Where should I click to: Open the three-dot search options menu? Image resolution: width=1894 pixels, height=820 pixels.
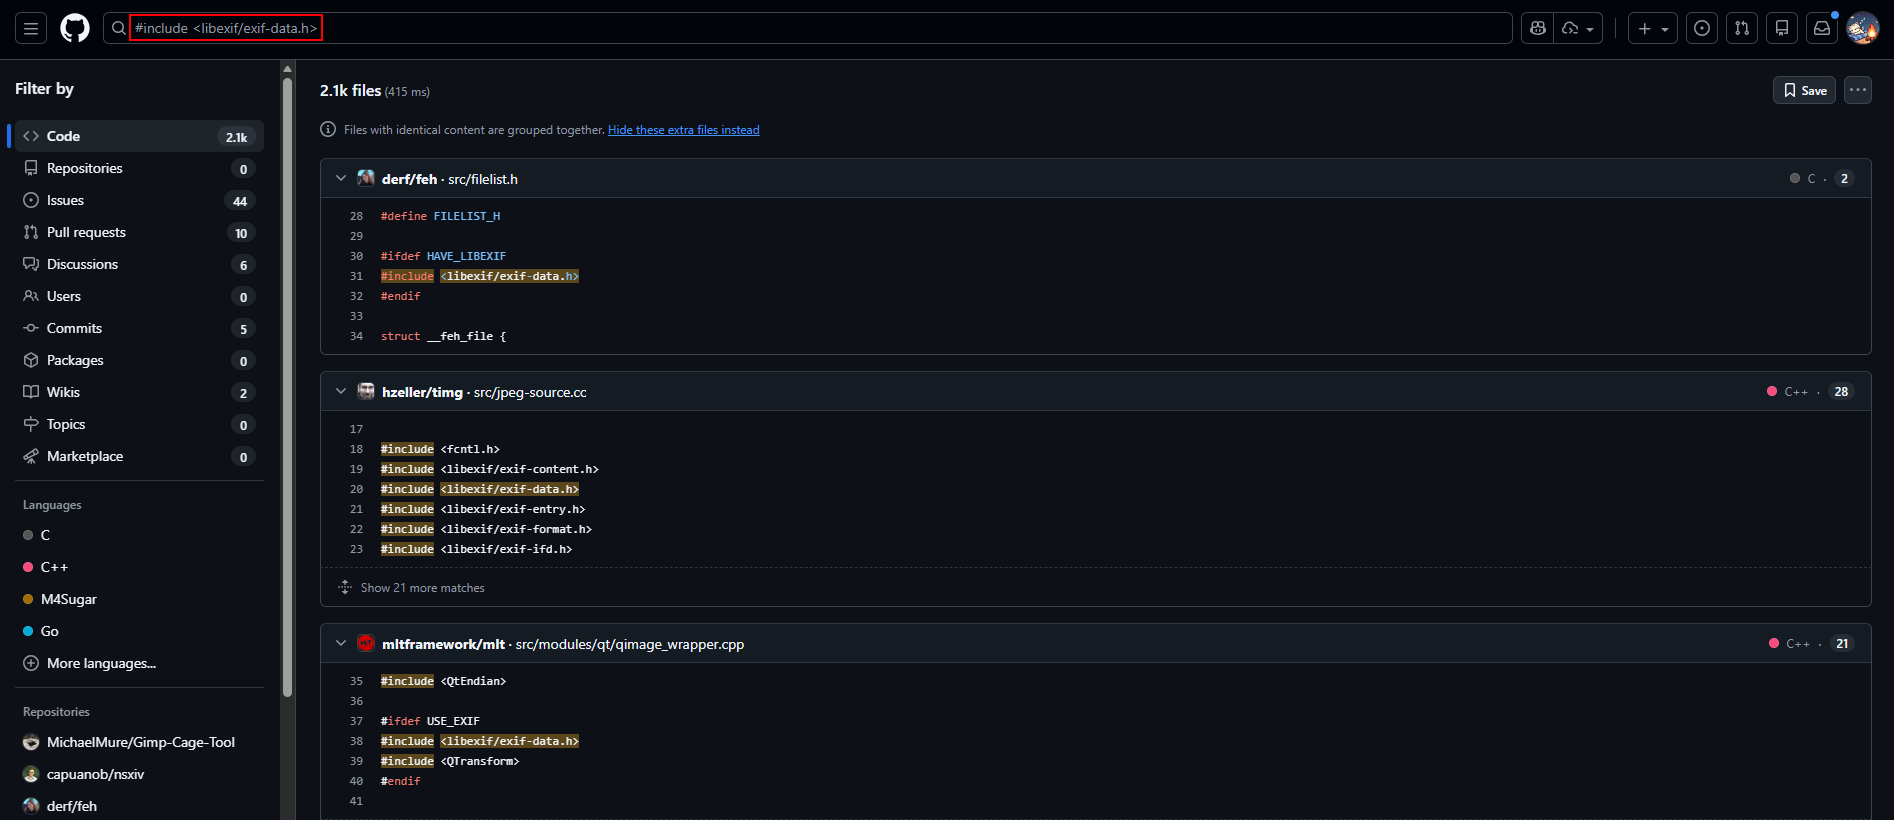pos(1858,90)
